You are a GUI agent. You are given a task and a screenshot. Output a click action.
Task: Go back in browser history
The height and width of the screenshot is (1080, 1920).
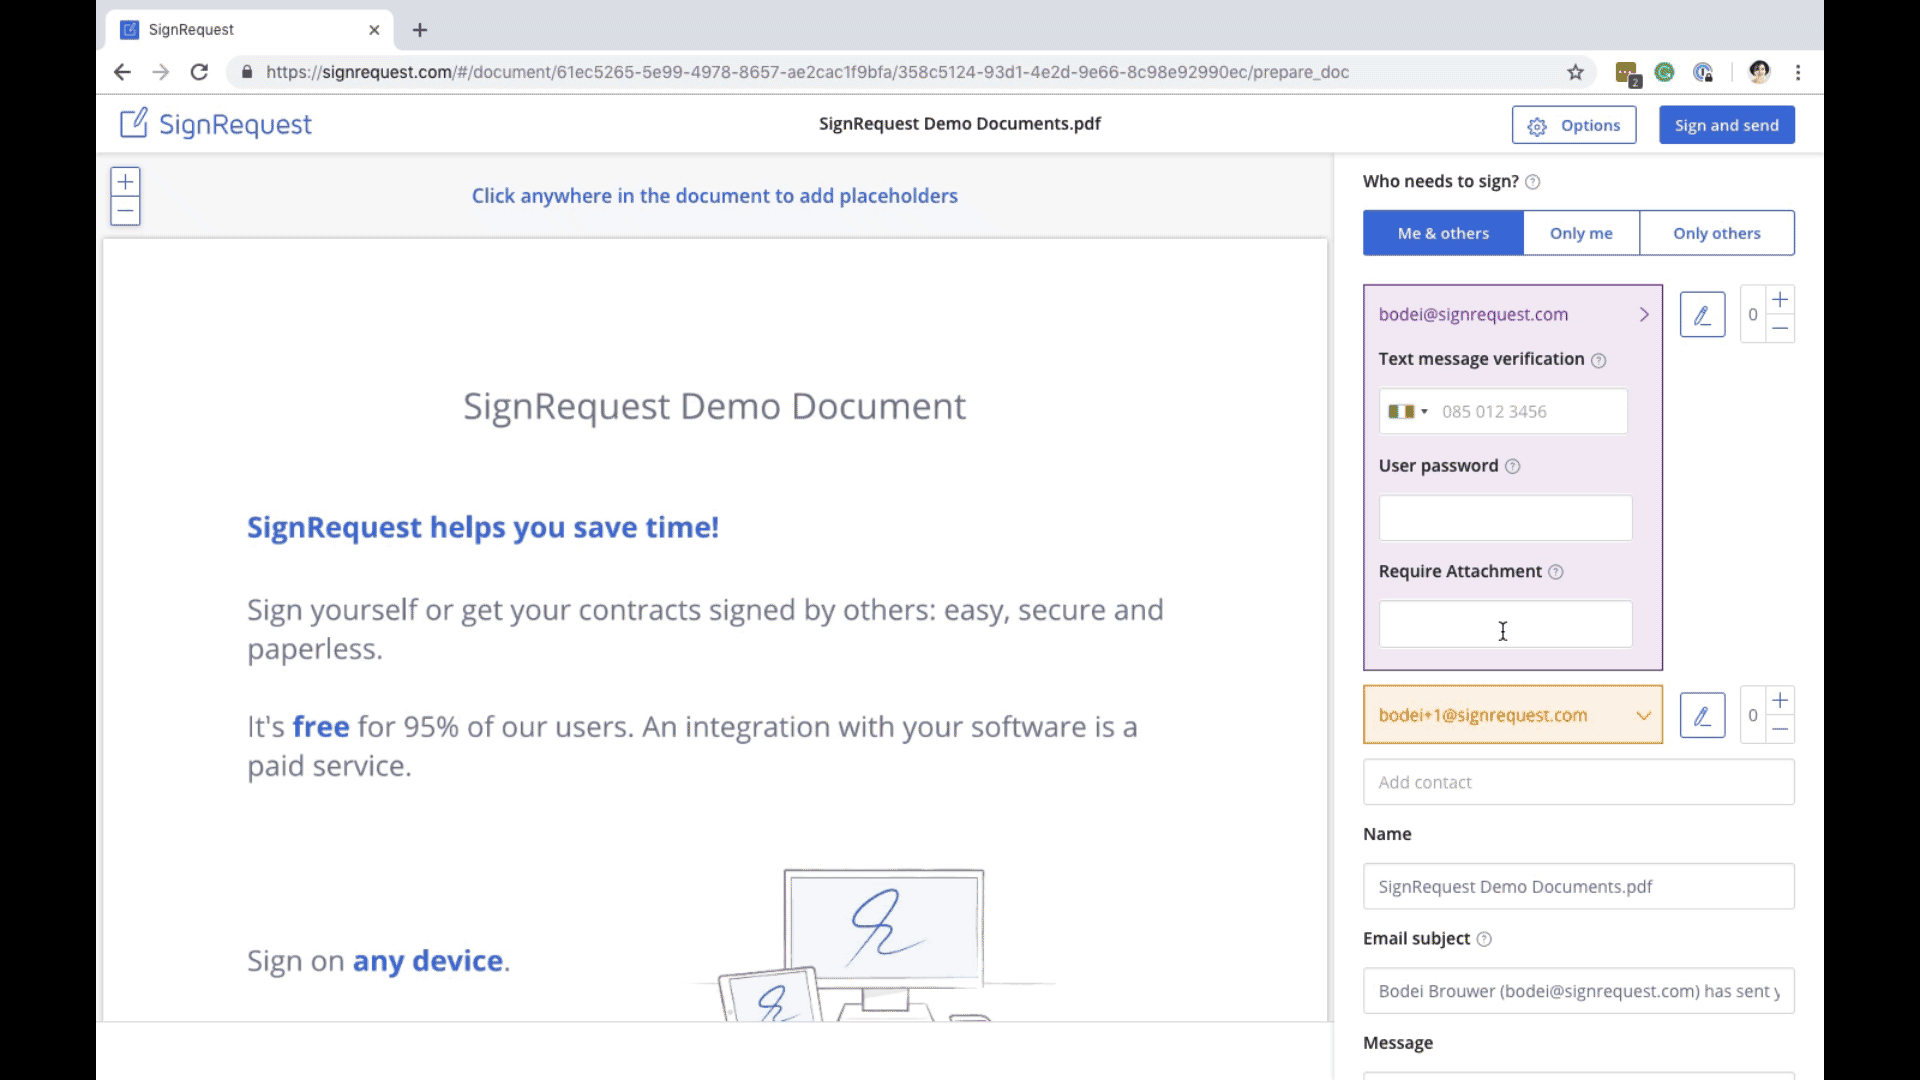click(122, 72)
